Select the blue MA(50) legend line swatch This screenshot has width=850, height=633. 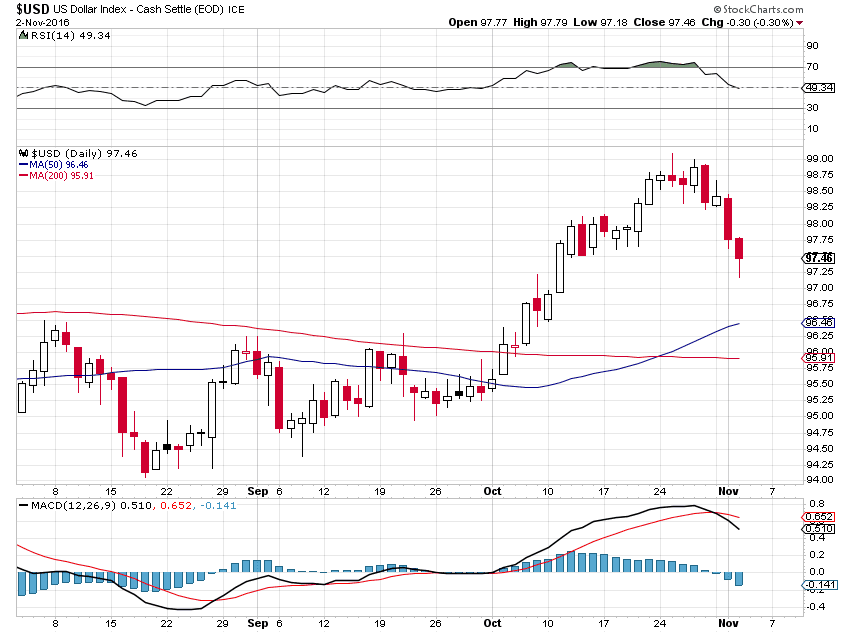point(23,164)
